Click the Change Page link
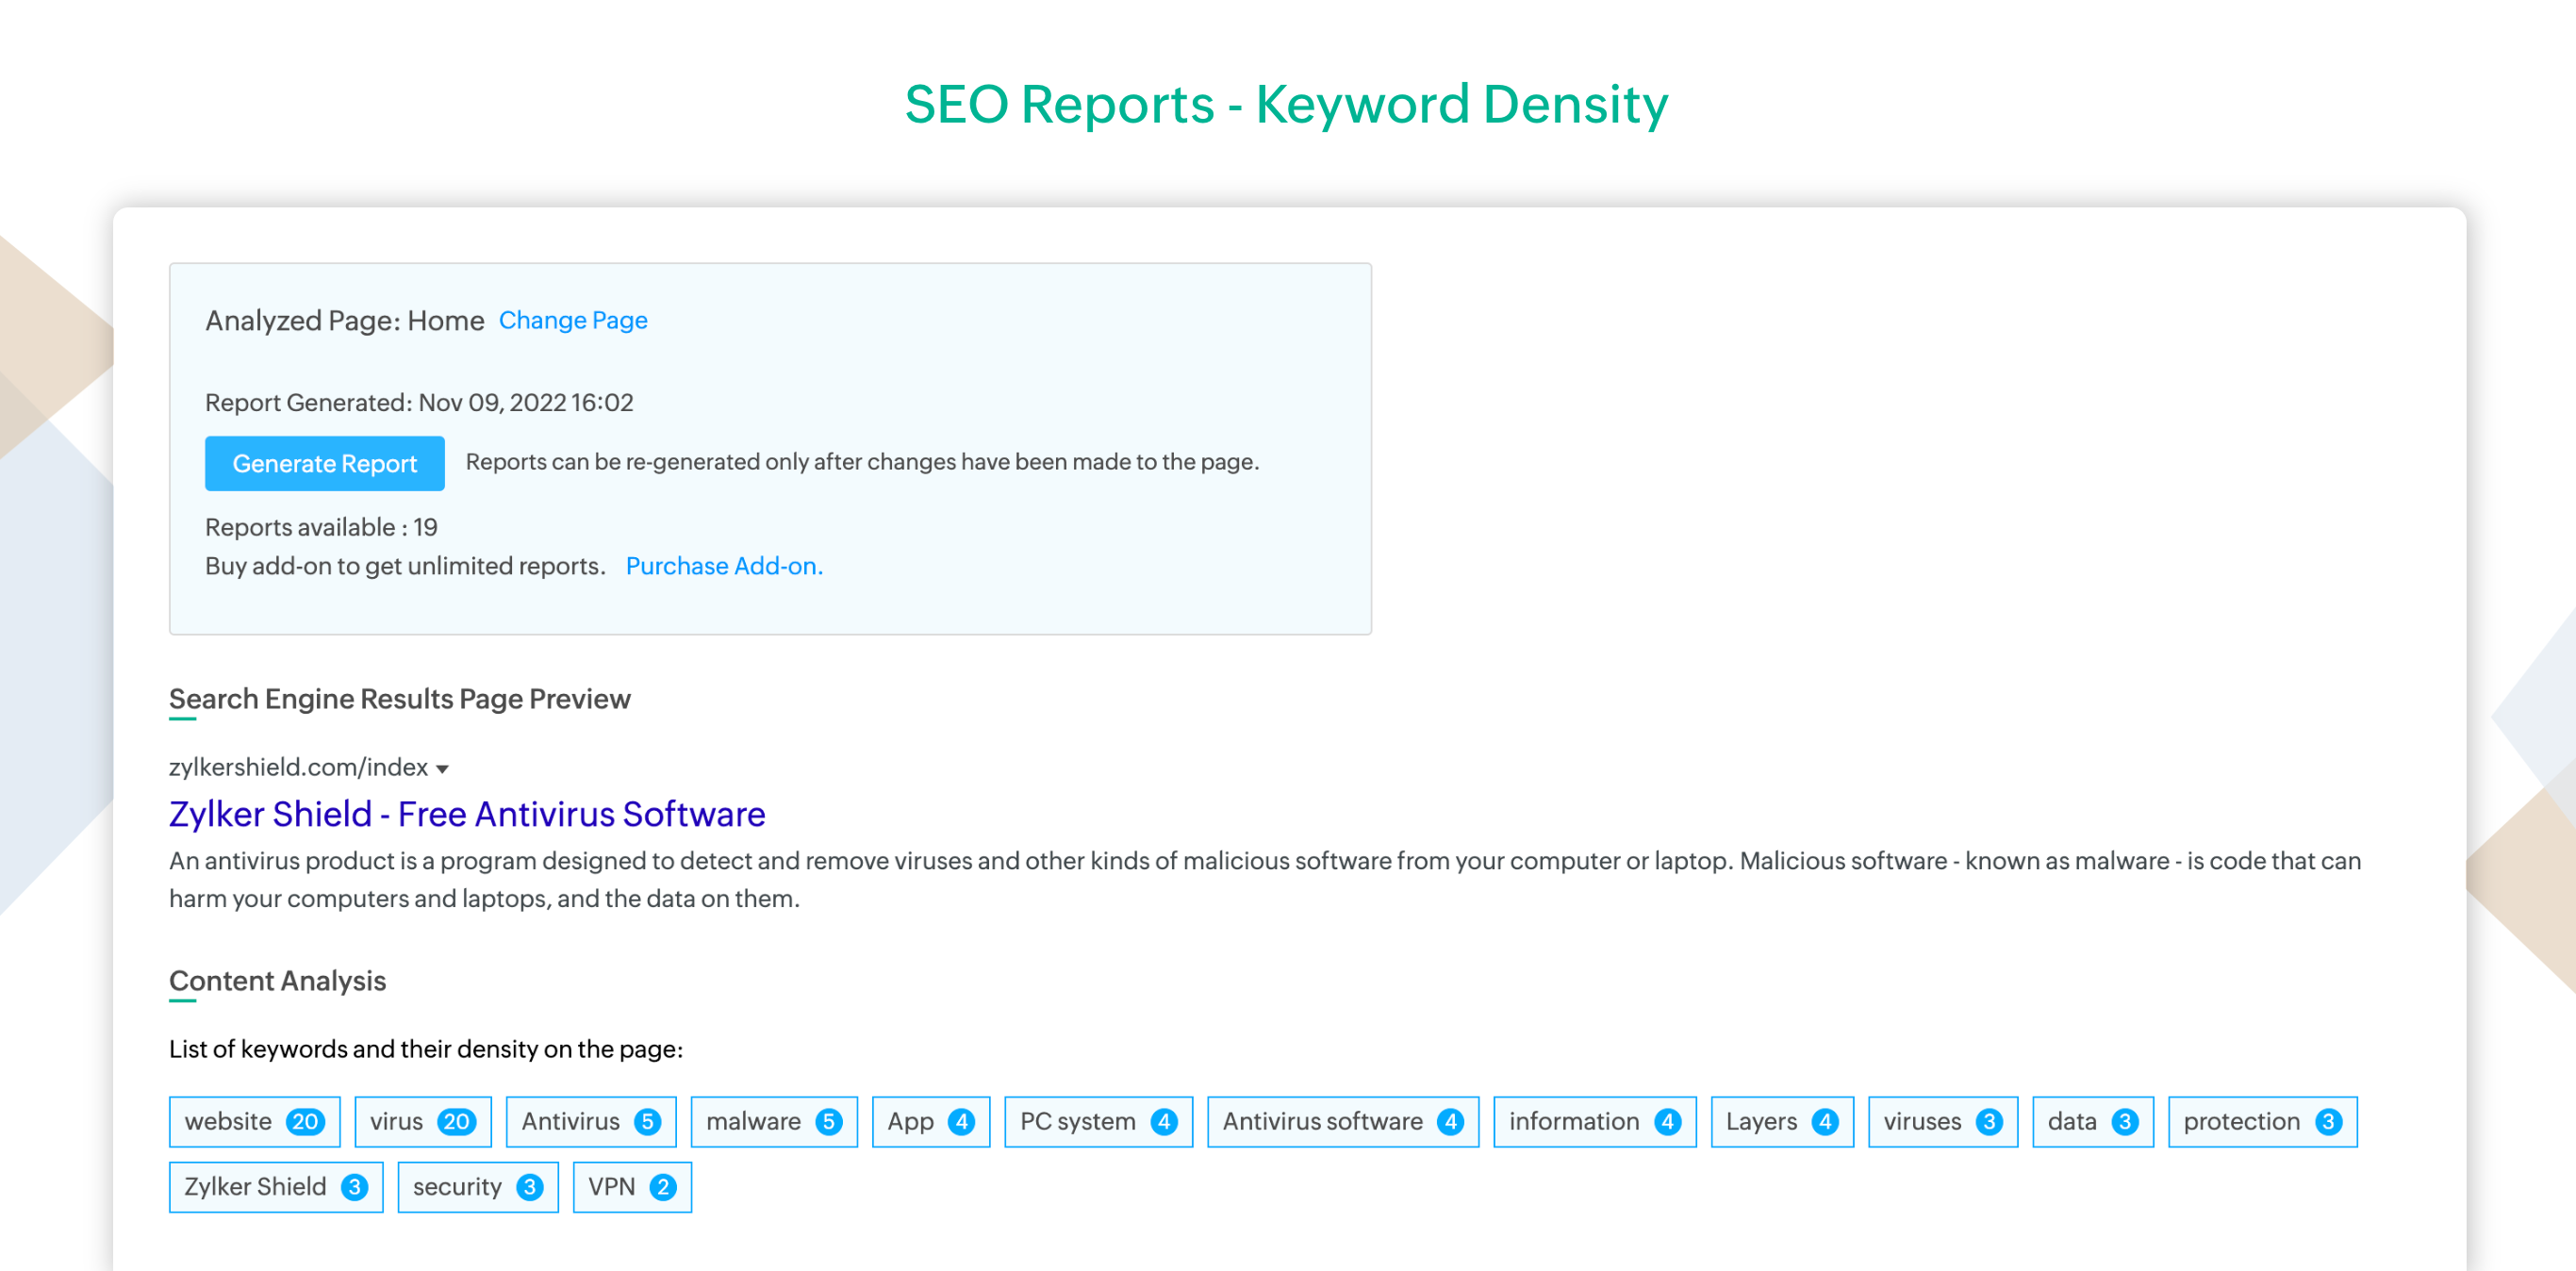Screen dimensions: 2576x1271 tap(573, 320)
